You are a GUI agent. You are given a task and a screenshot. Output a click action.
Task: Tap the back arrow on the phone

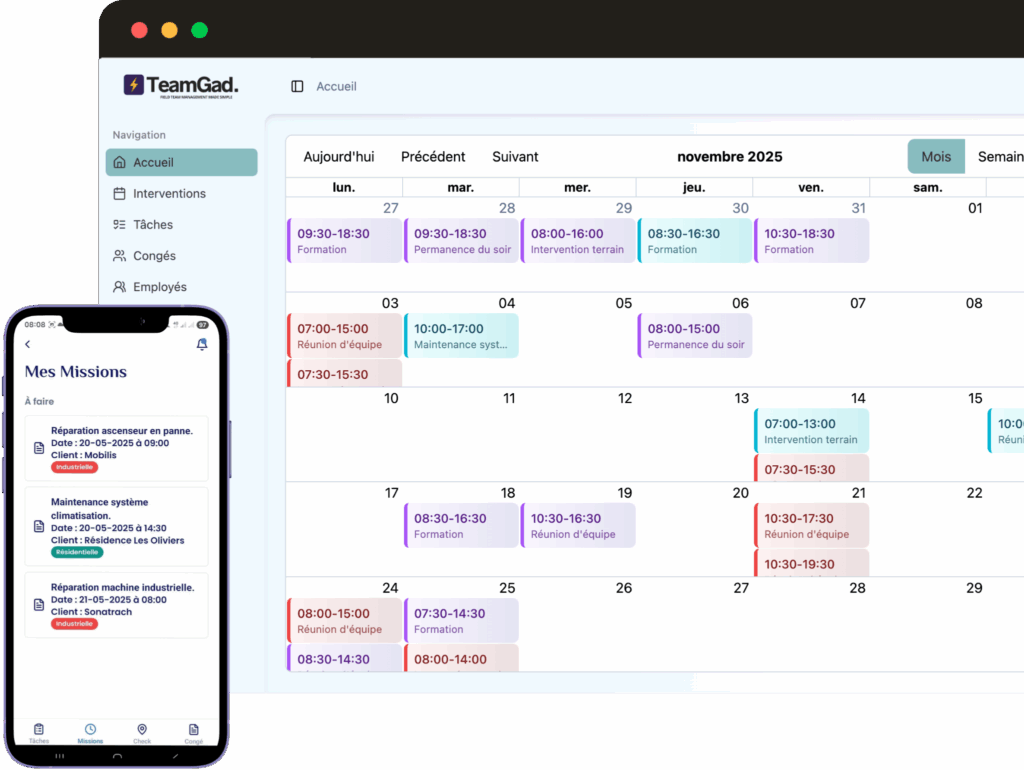click(x=28, y=344)
